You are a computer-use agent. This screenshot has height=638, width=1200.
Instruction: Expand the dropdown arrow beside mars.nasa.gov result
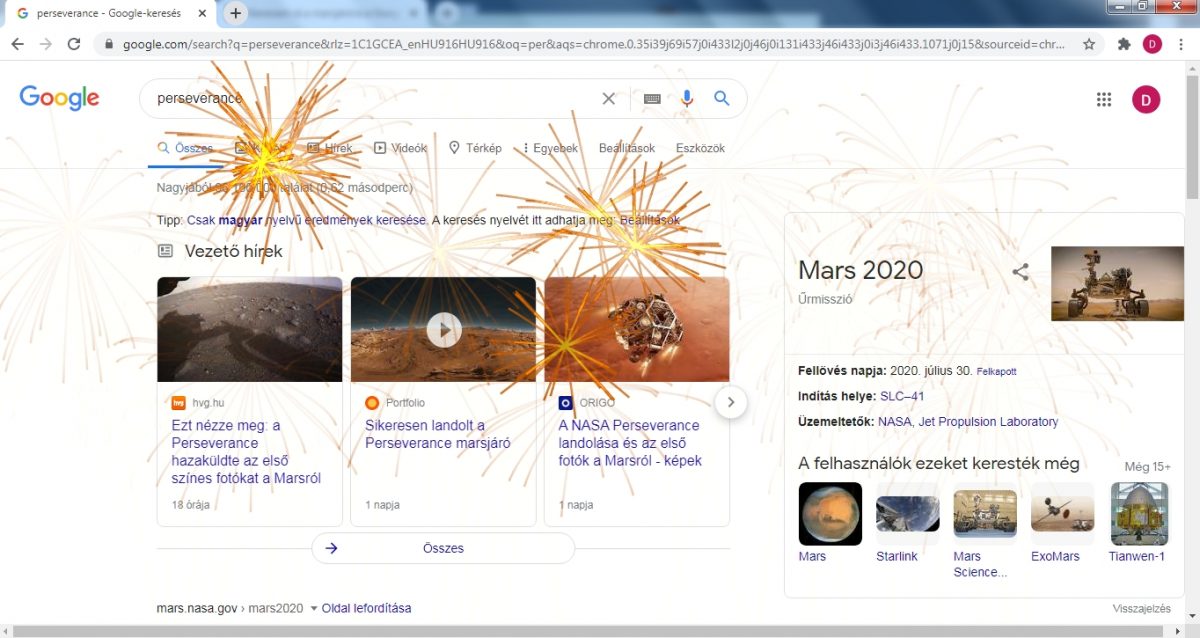[313, 608]
